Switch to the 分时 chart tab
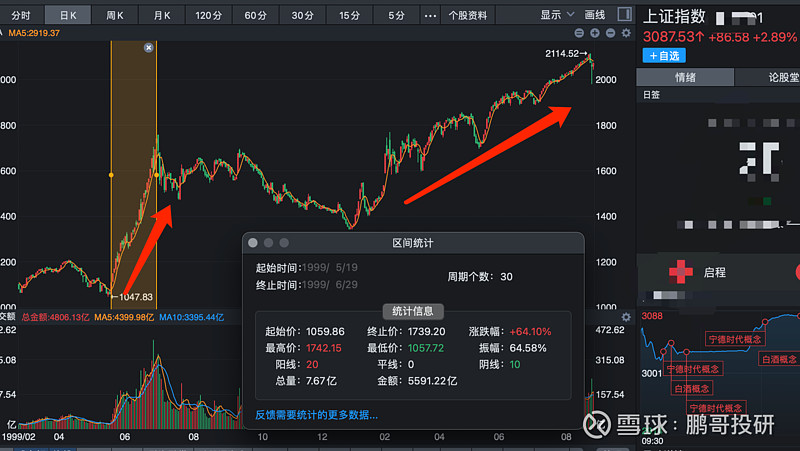 (x=21, y=15)
